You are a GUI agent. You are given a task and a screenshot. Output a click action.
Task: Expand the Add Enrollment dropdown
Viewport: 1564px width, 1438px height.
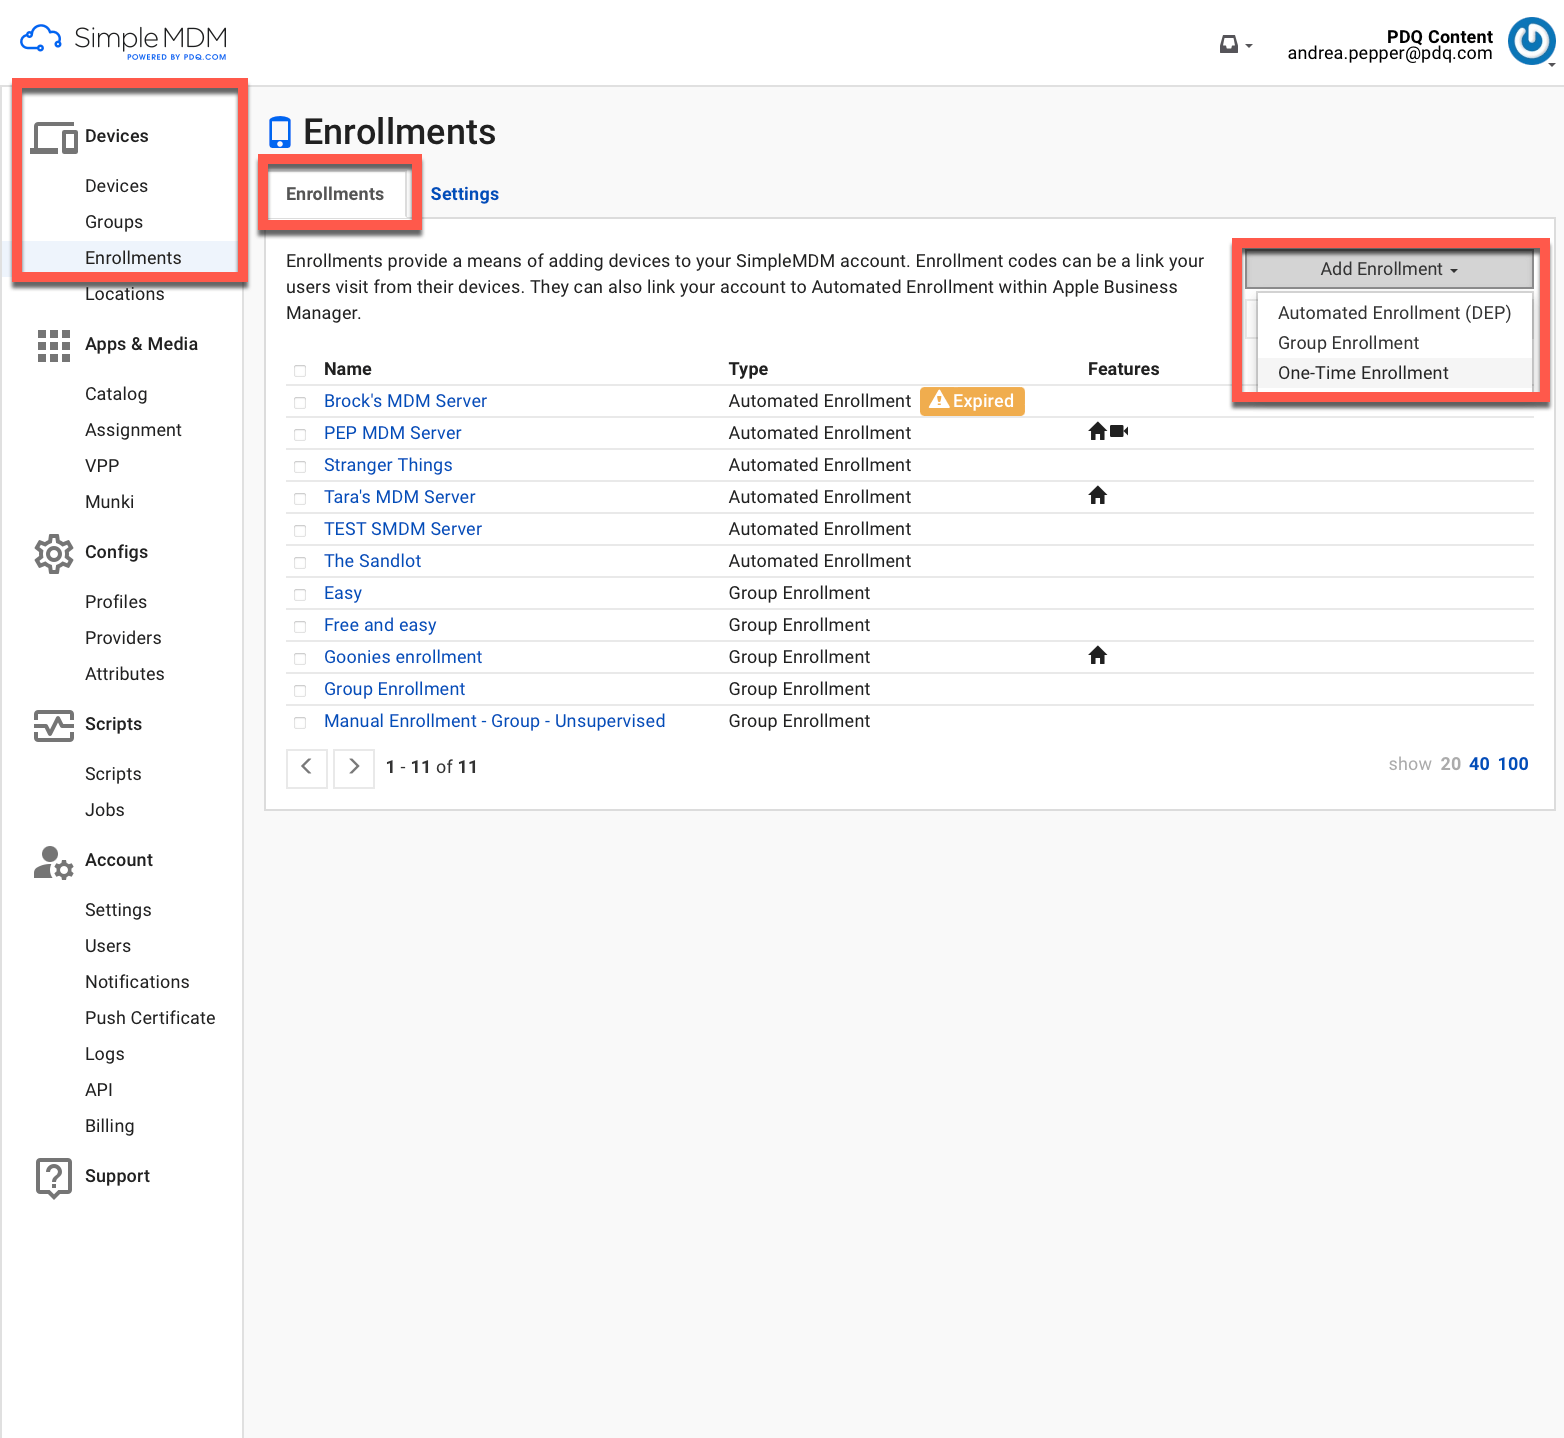pos(1389,269)
